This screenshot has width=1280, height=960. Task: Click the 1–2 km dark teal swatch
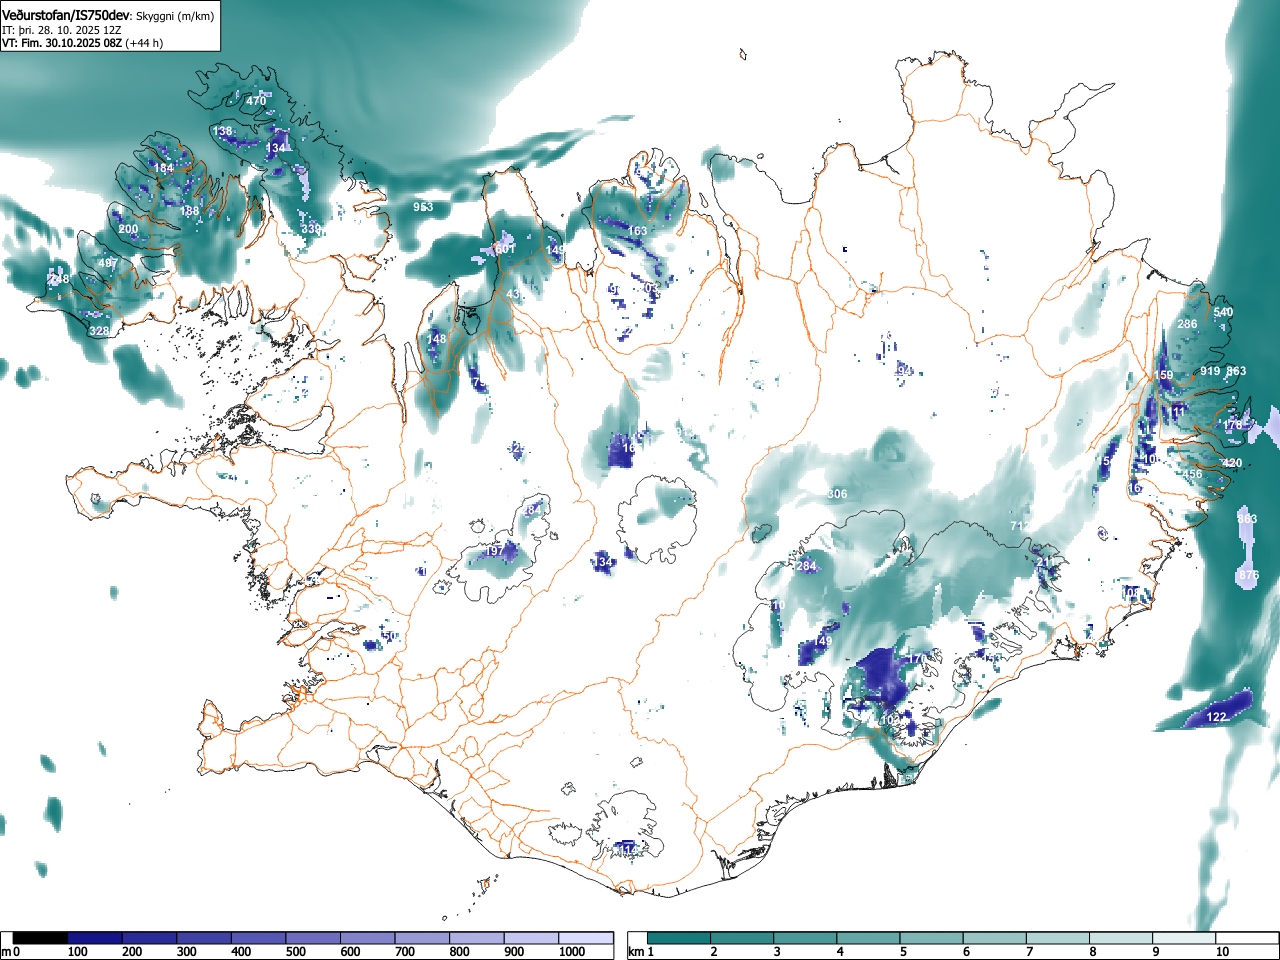point(680,938)
